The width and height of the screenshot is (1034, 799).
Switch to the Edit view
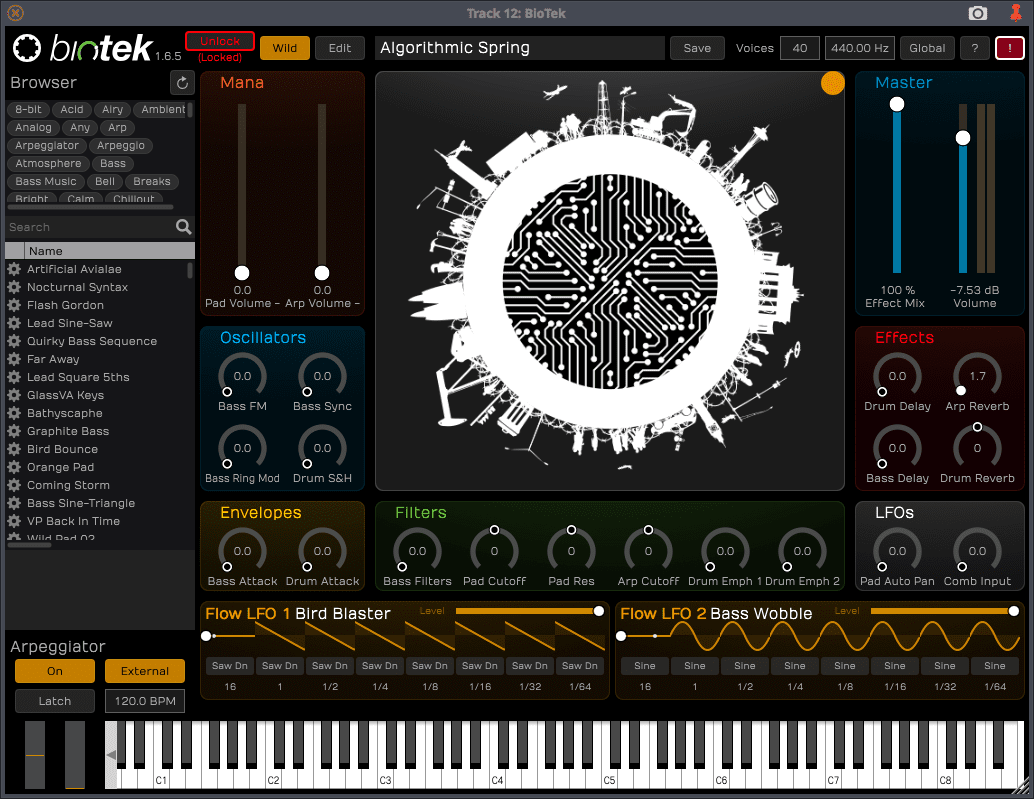click(340, 48)
